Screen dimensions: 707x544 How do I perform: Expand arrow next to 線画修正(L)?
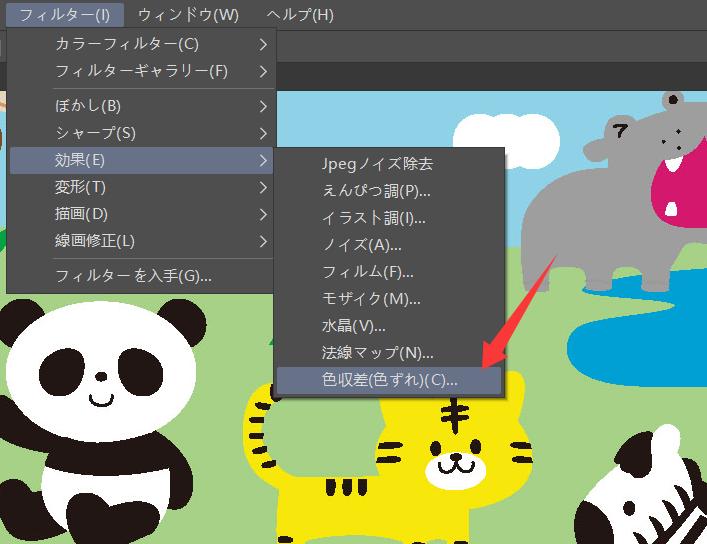click(x=263, y=241)
